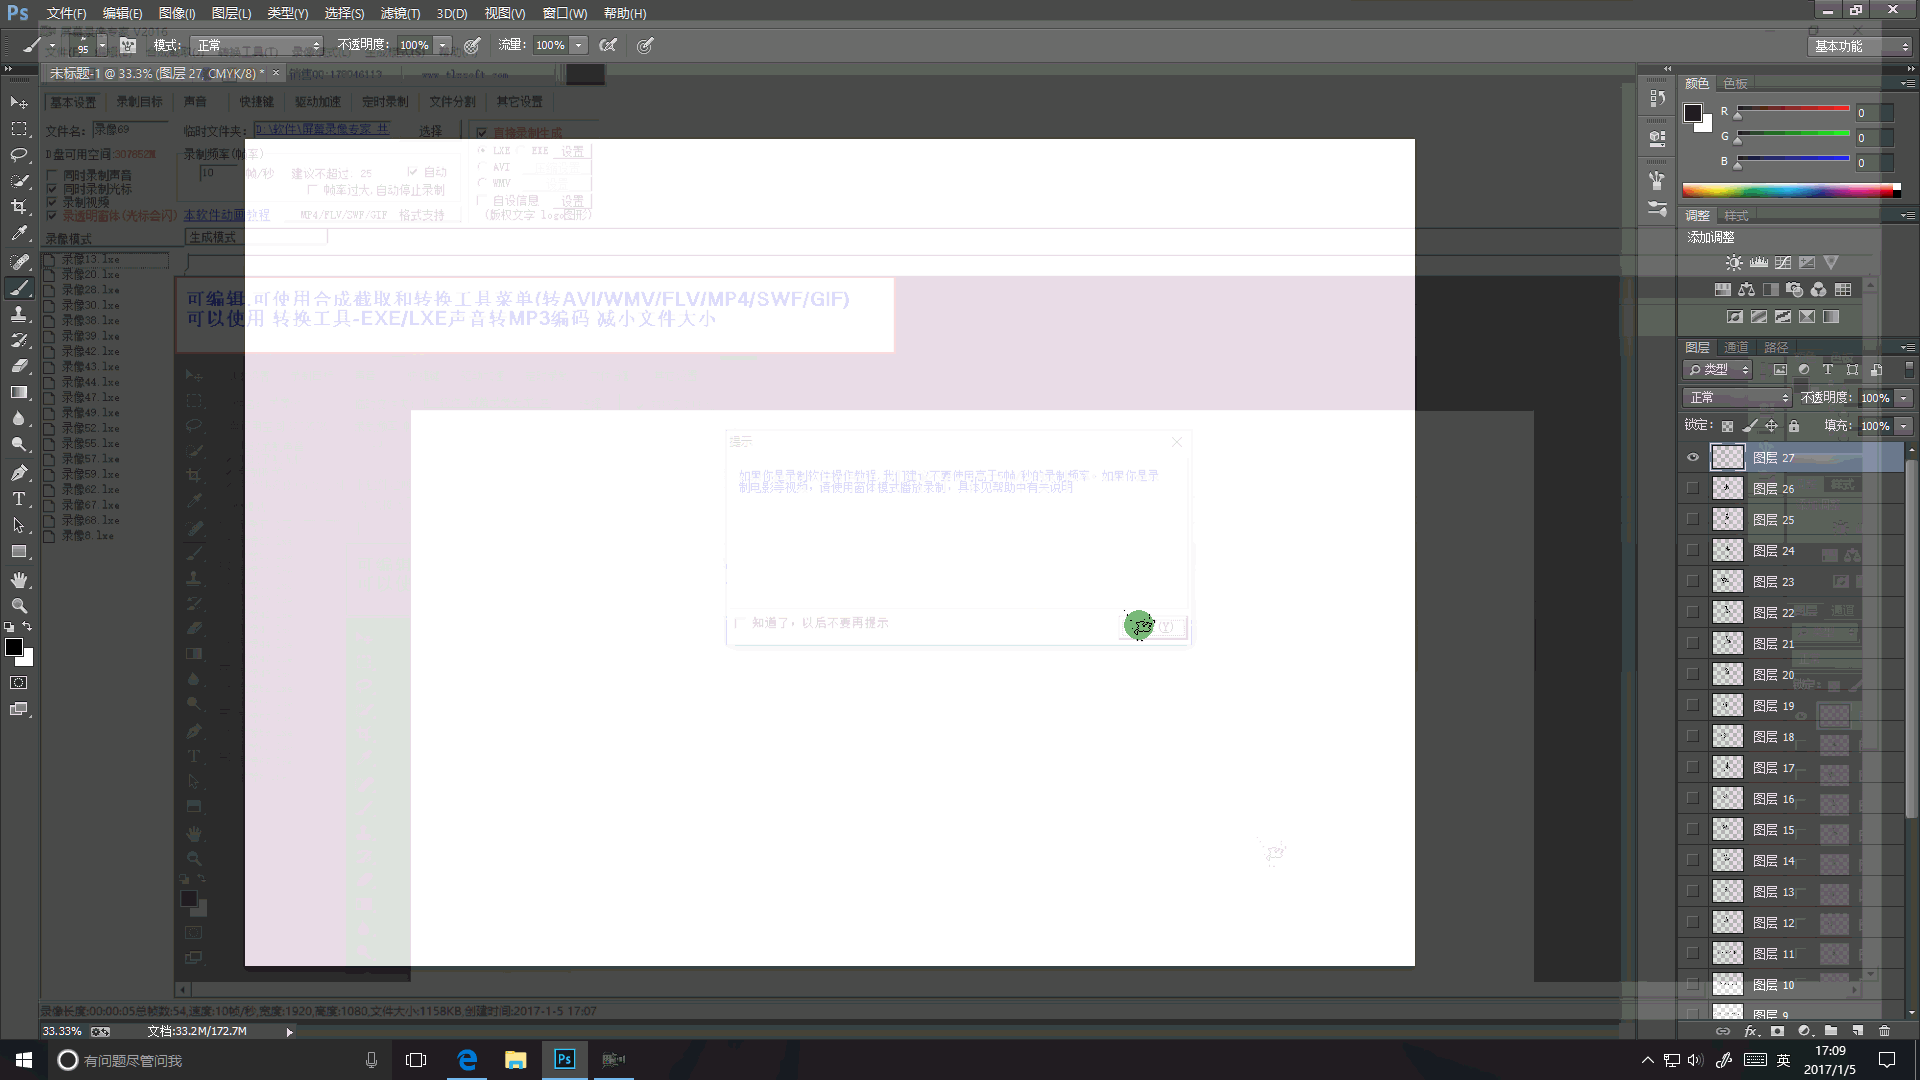This screenshot has height=1080, width=1920.
Task: Show layer 图层 12 visibility box
Action: (x=1693, y=923)
